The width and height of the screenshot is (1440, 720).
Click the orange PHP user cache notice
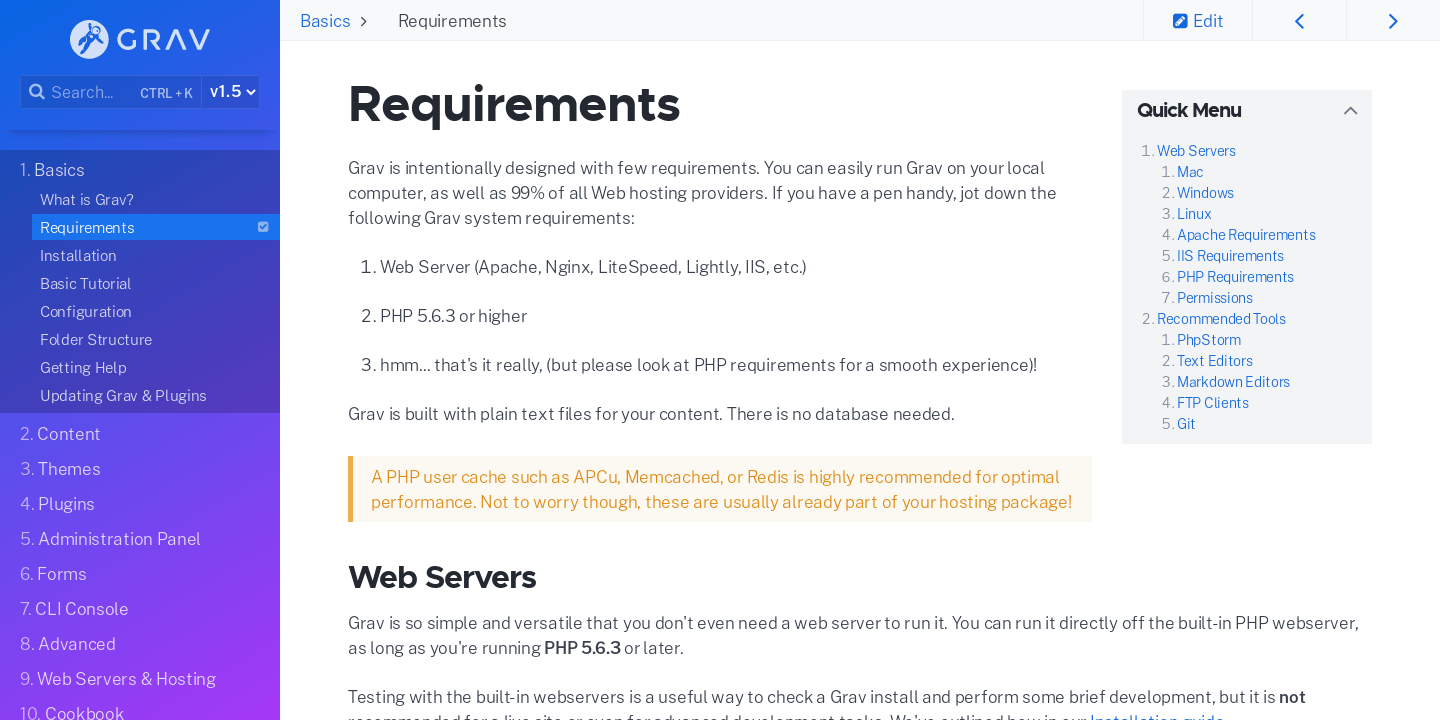[720, 489]
